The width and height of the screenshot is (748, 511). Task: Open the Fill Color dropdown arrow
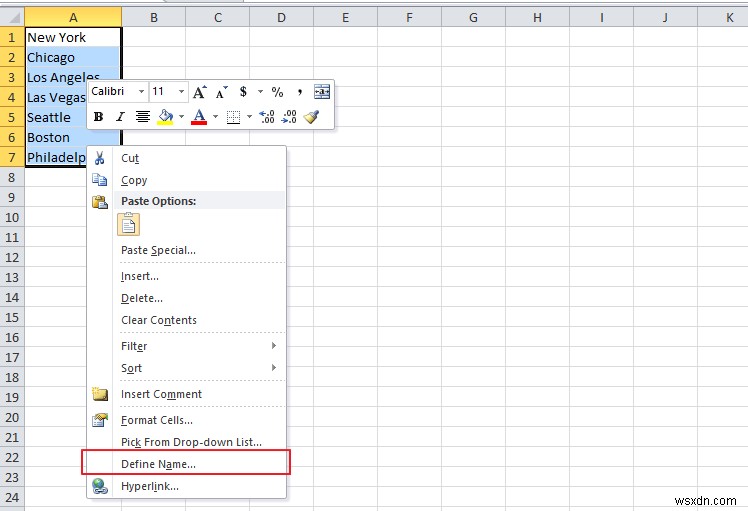click(181, 116)
